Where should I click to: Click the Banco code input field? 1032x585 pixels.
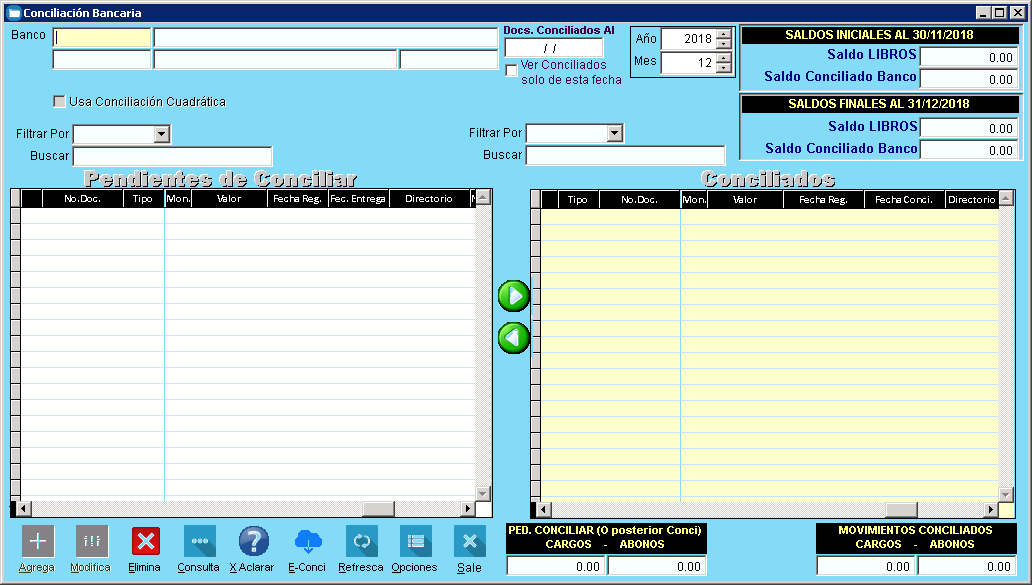(x=102, y=38)
